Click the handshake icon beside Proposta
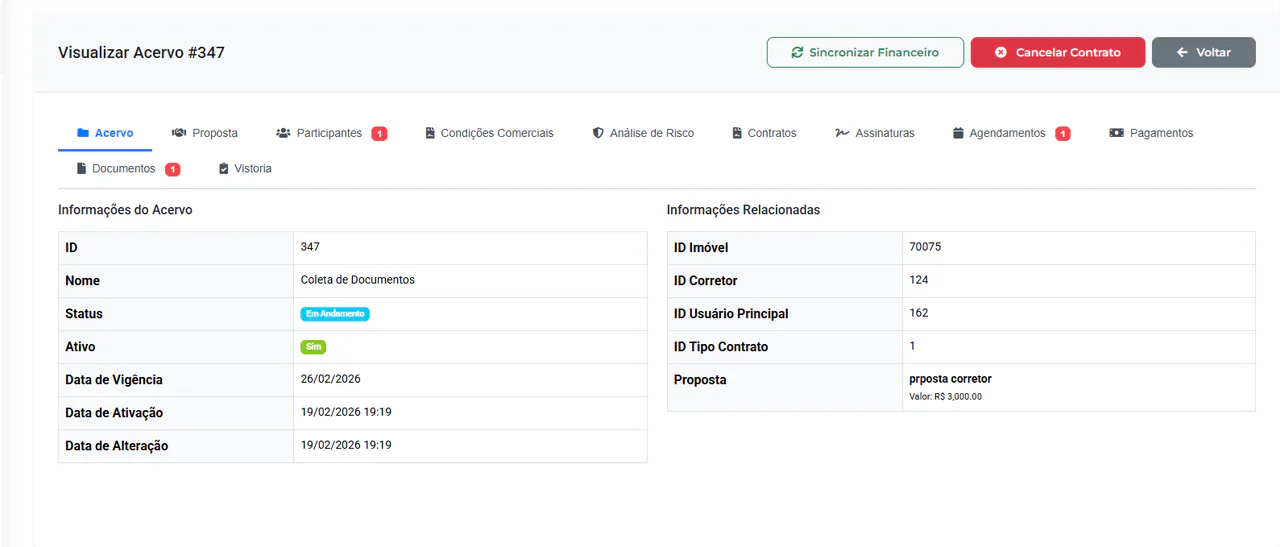Viewport: 1280px width, 547px height. 179,133
